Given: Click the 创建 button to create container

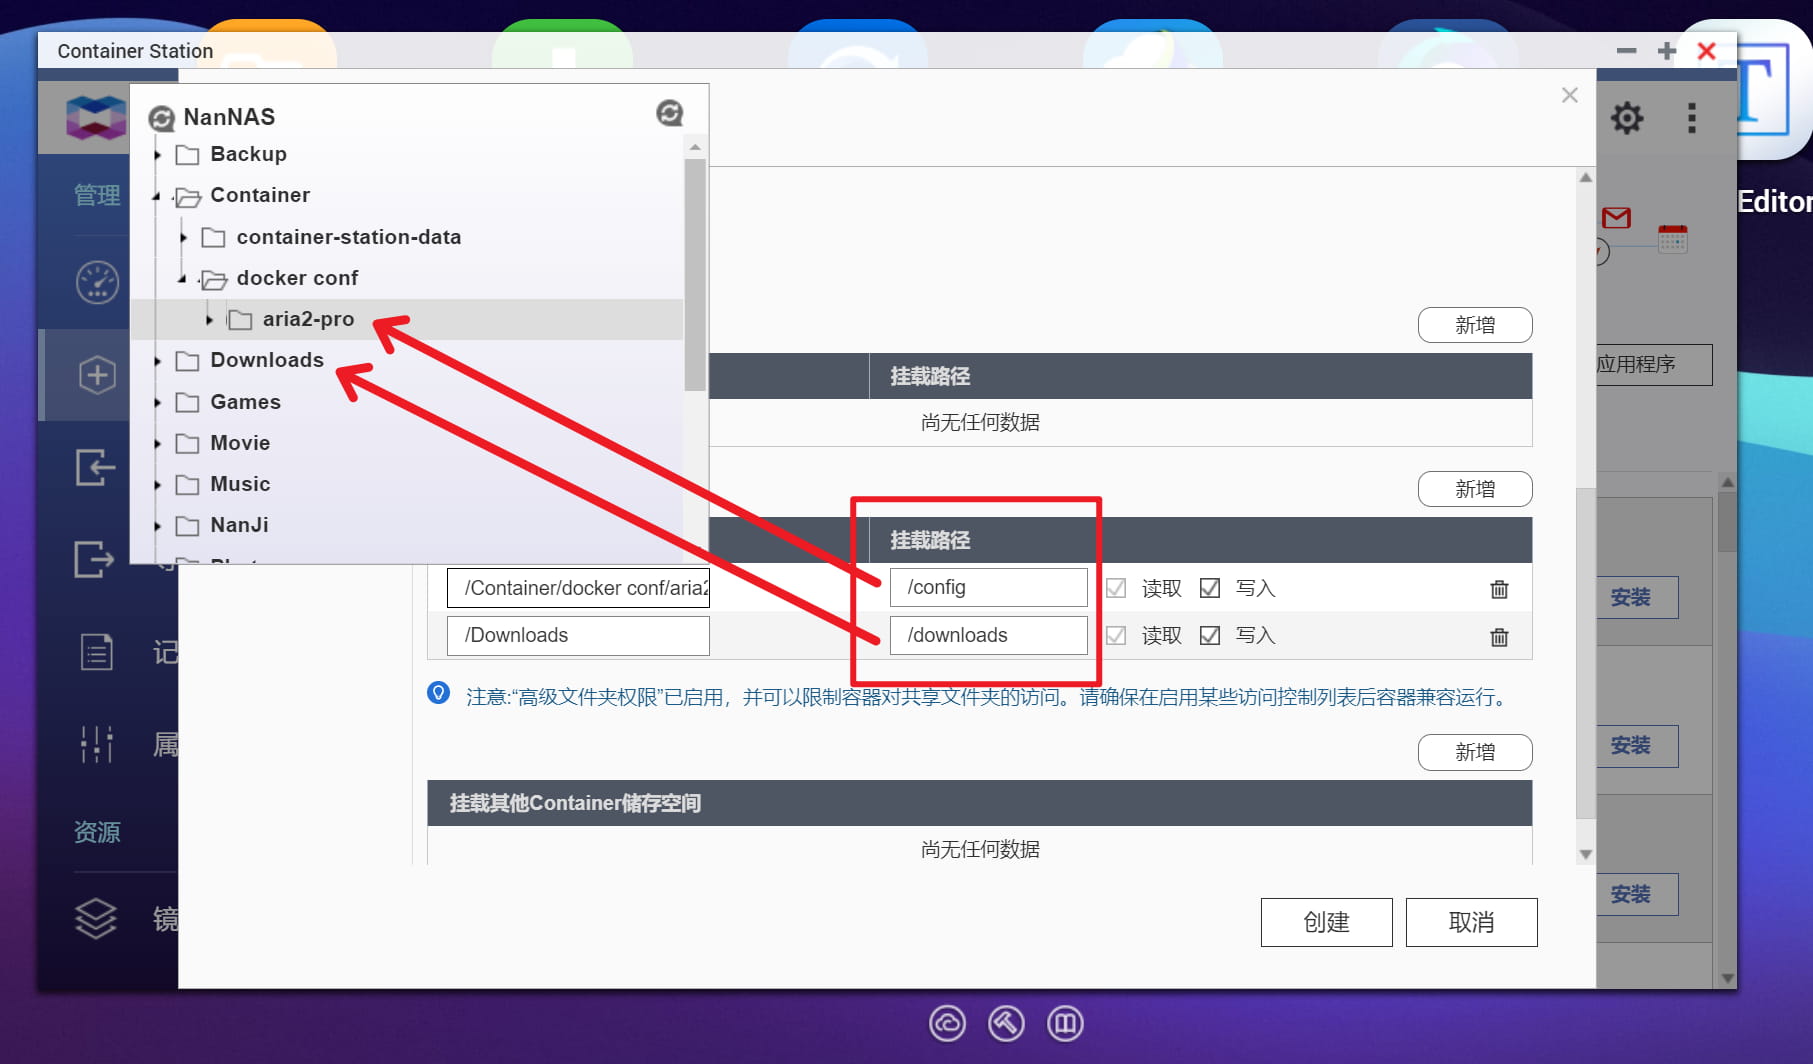Looking at the screenshot, I should pyautogui.click(x=1326, y=922).
